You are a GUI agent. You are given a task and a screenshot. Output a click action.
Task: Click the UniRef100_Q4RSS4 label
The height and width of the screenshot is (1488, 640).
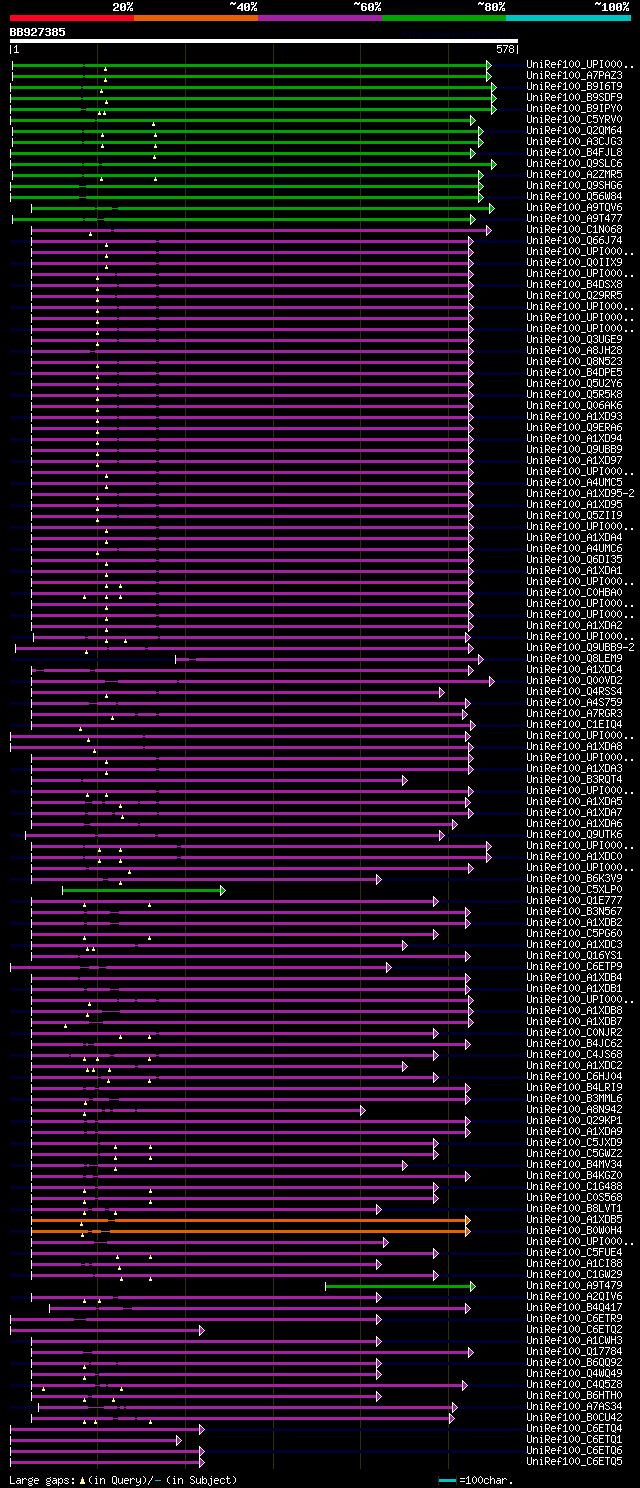pos(574,691)
